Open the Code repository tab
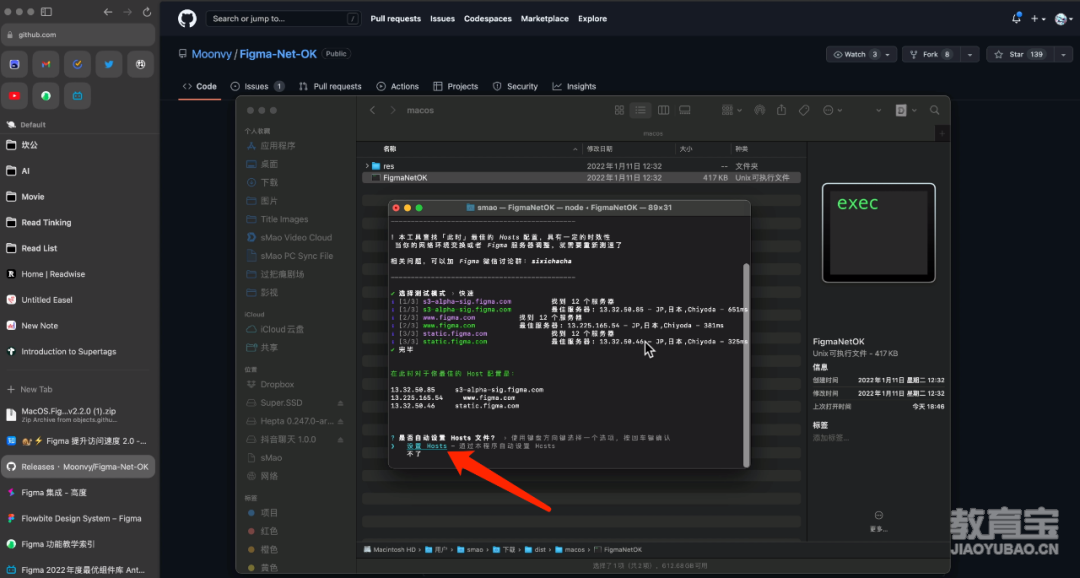Image resolution: width=1080 pixels, height=578 pixels. coord(200,86)
